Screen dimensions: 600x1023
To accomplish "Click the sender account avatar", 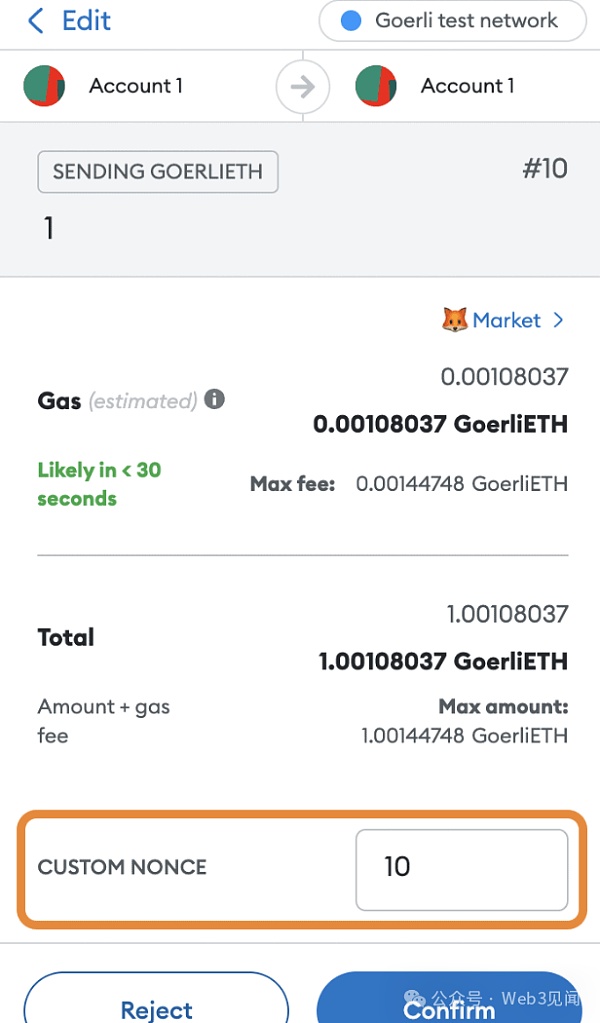I will [x=44, y=87].
